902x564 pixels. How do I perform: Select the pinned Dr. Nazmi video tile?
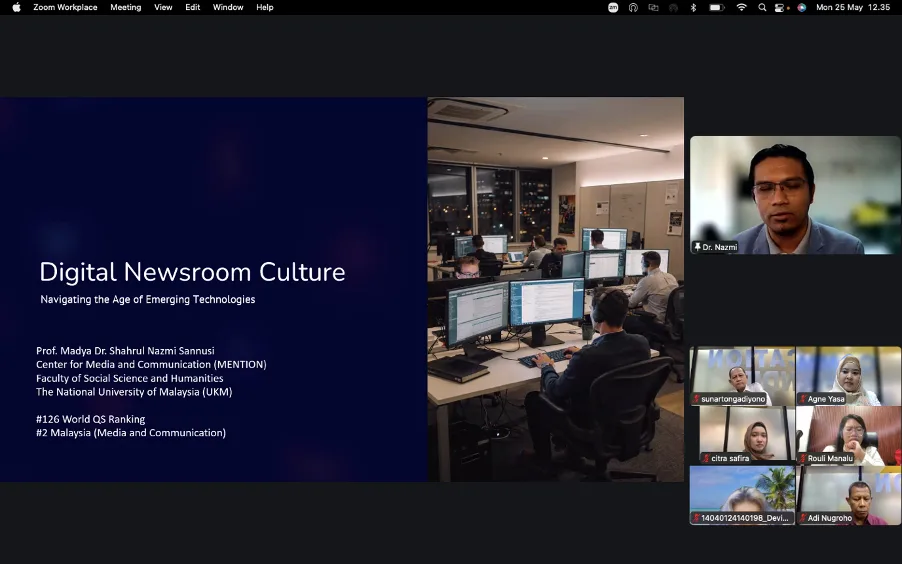tap(795, 195)
